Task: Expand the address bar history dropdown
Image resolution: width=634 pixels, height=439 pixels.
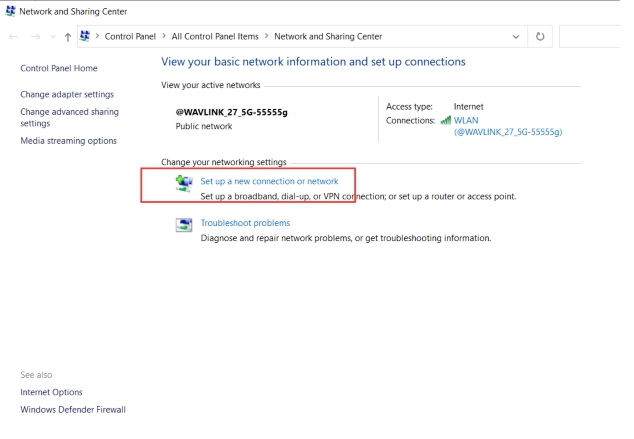Action: click(x=516, y=37)
